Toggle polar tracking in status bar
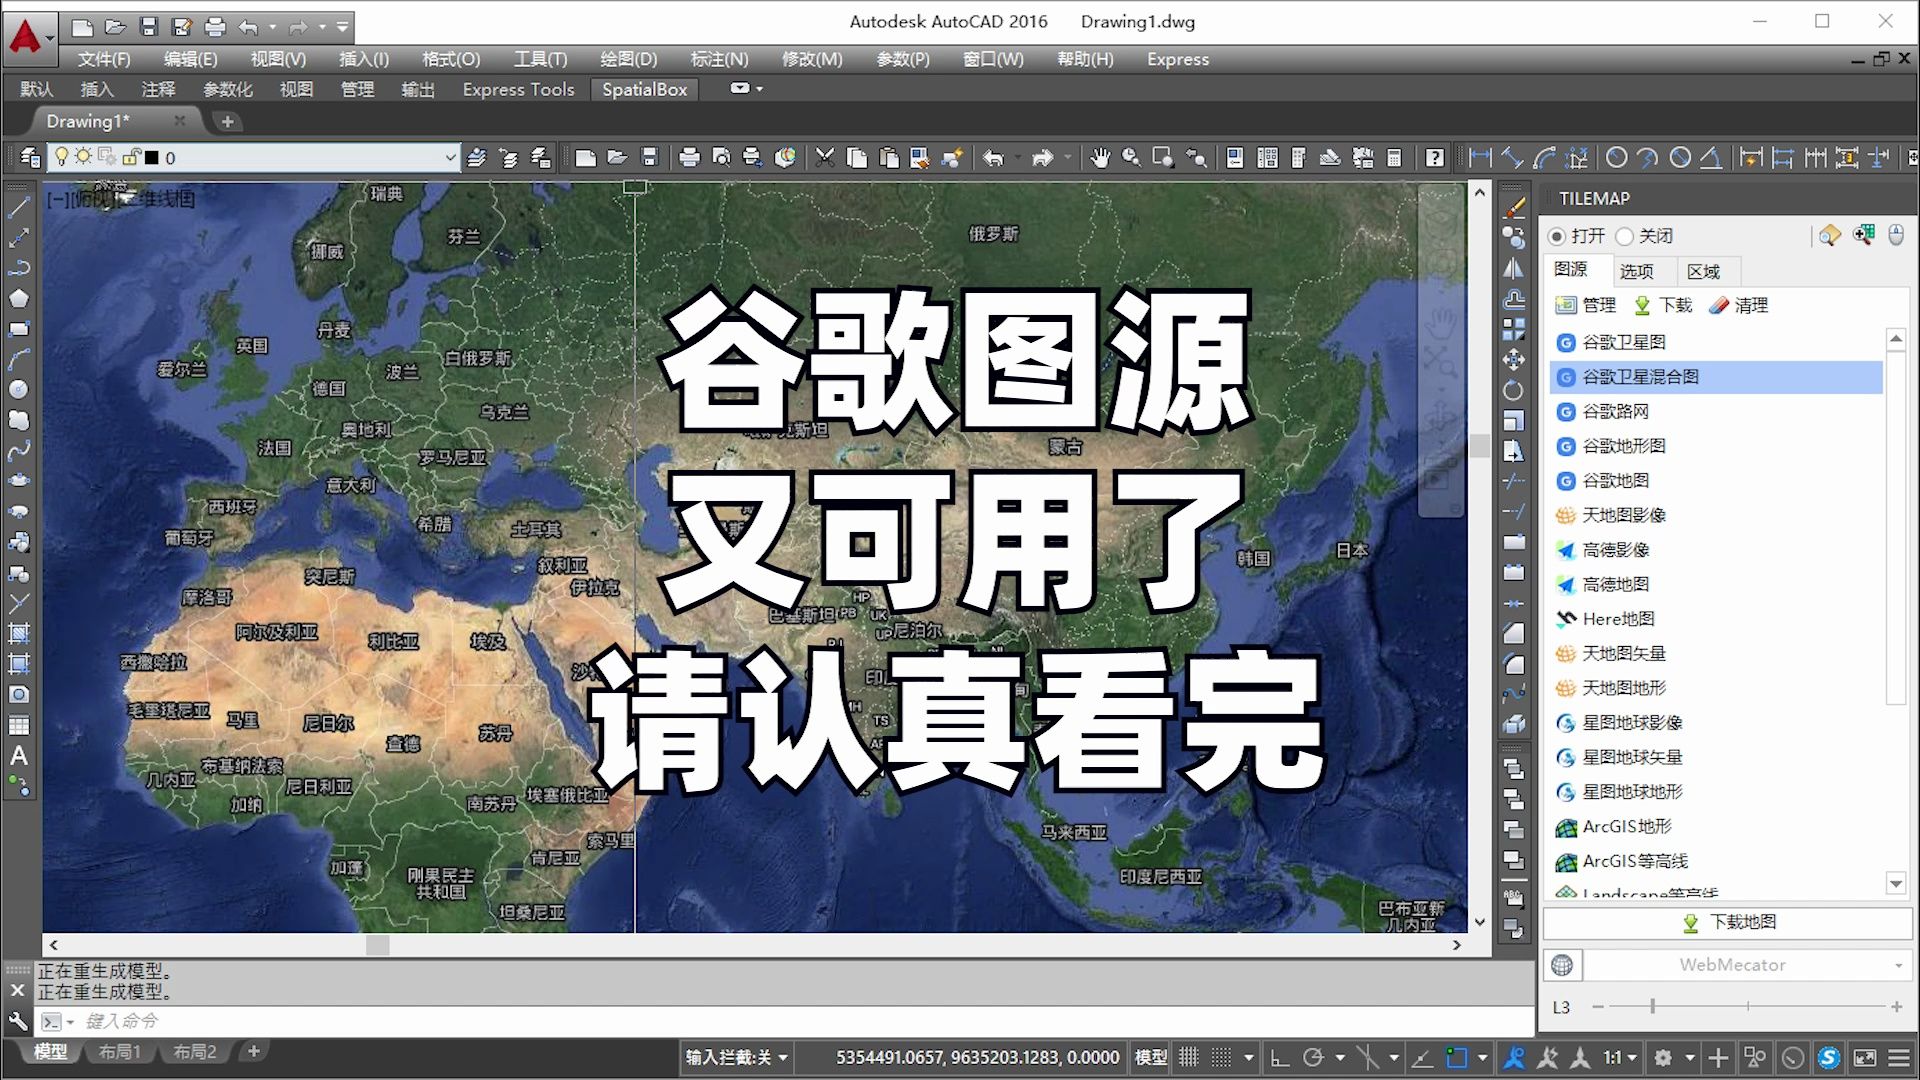The image size is (1920, 1080). (x=1313, y=1057)
